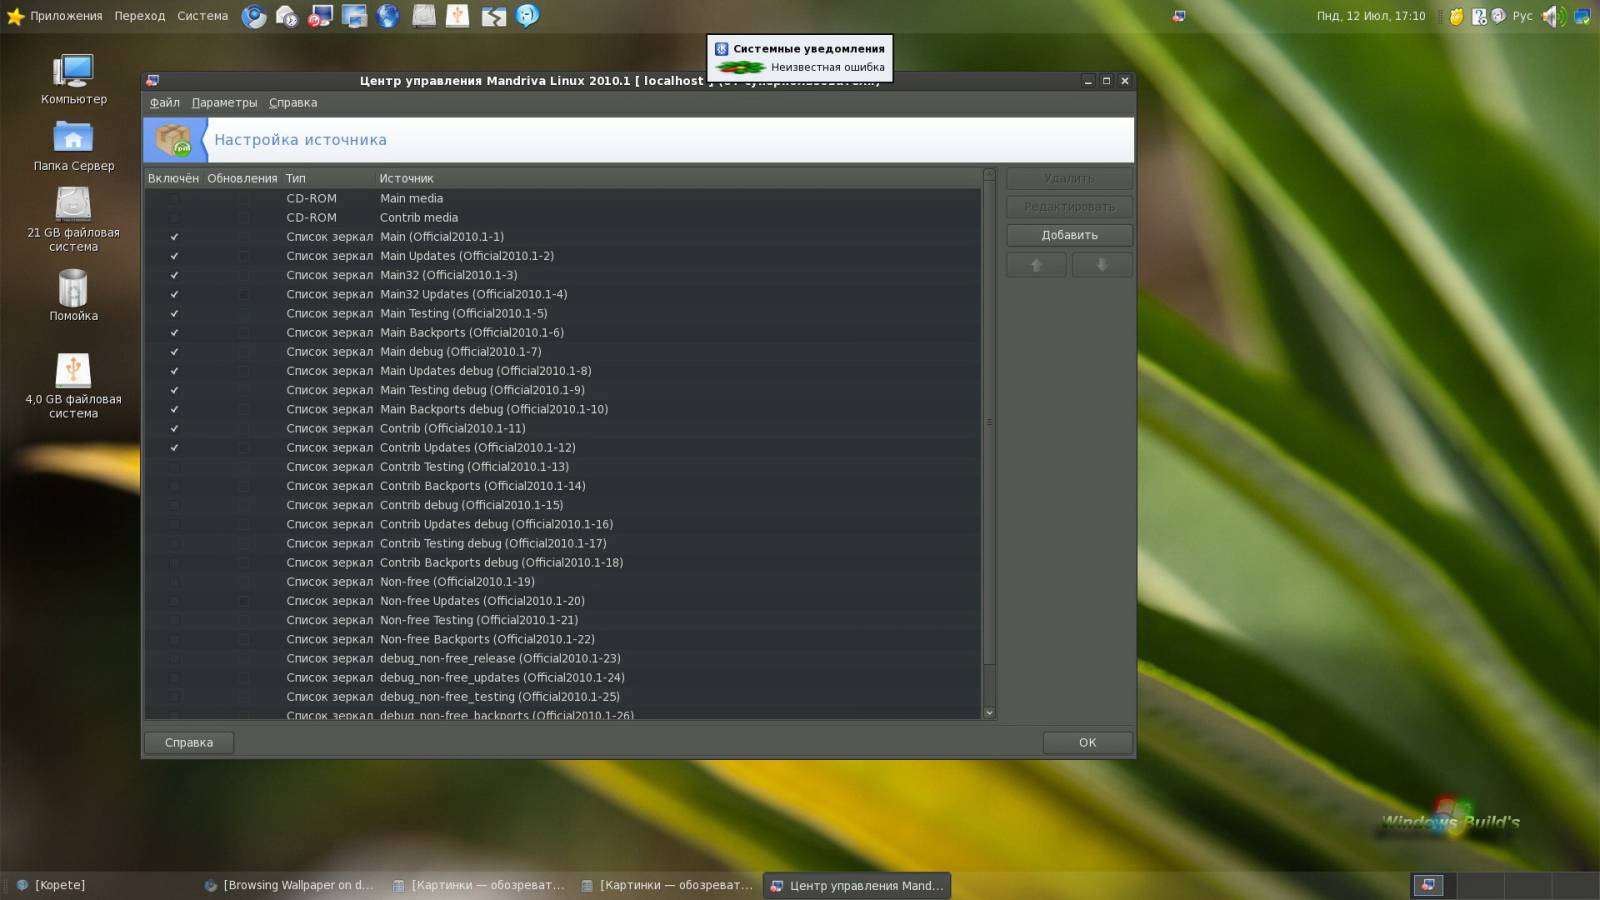Open the Помойка trash icon

[73, 296]
